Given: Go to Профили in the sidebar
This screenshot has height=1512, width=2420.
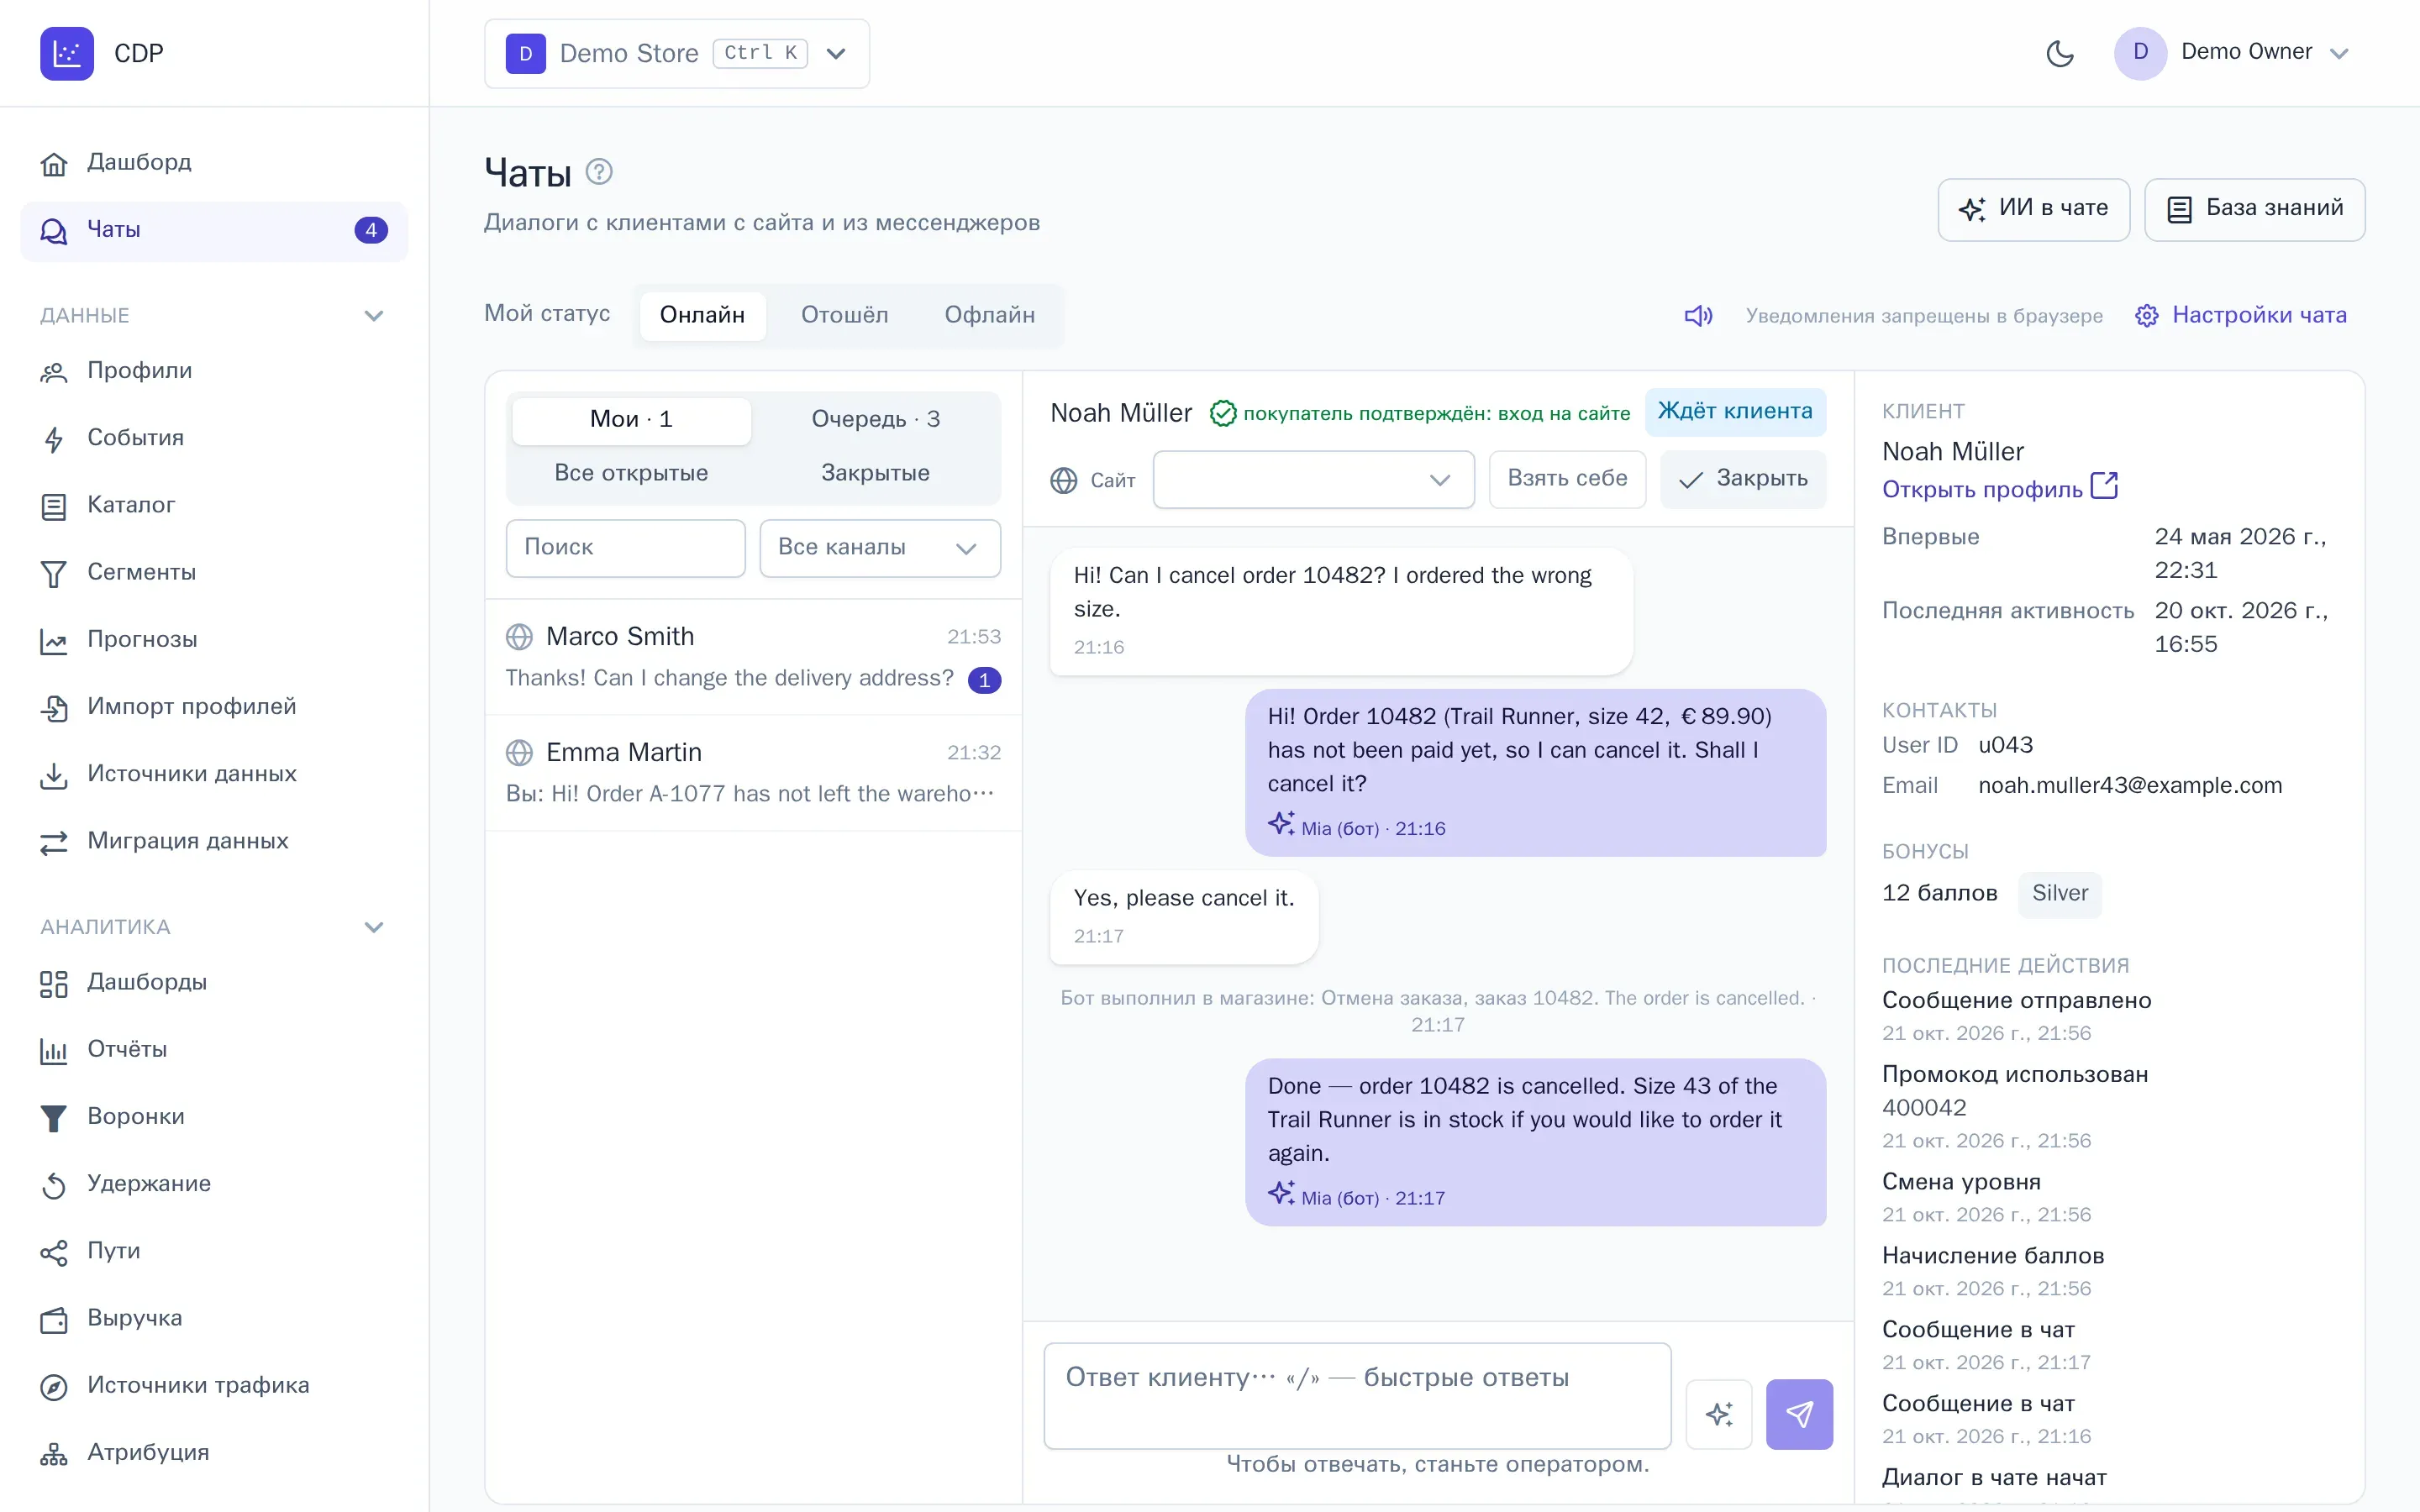Looking at the screenshot, I should click(214, 371).
